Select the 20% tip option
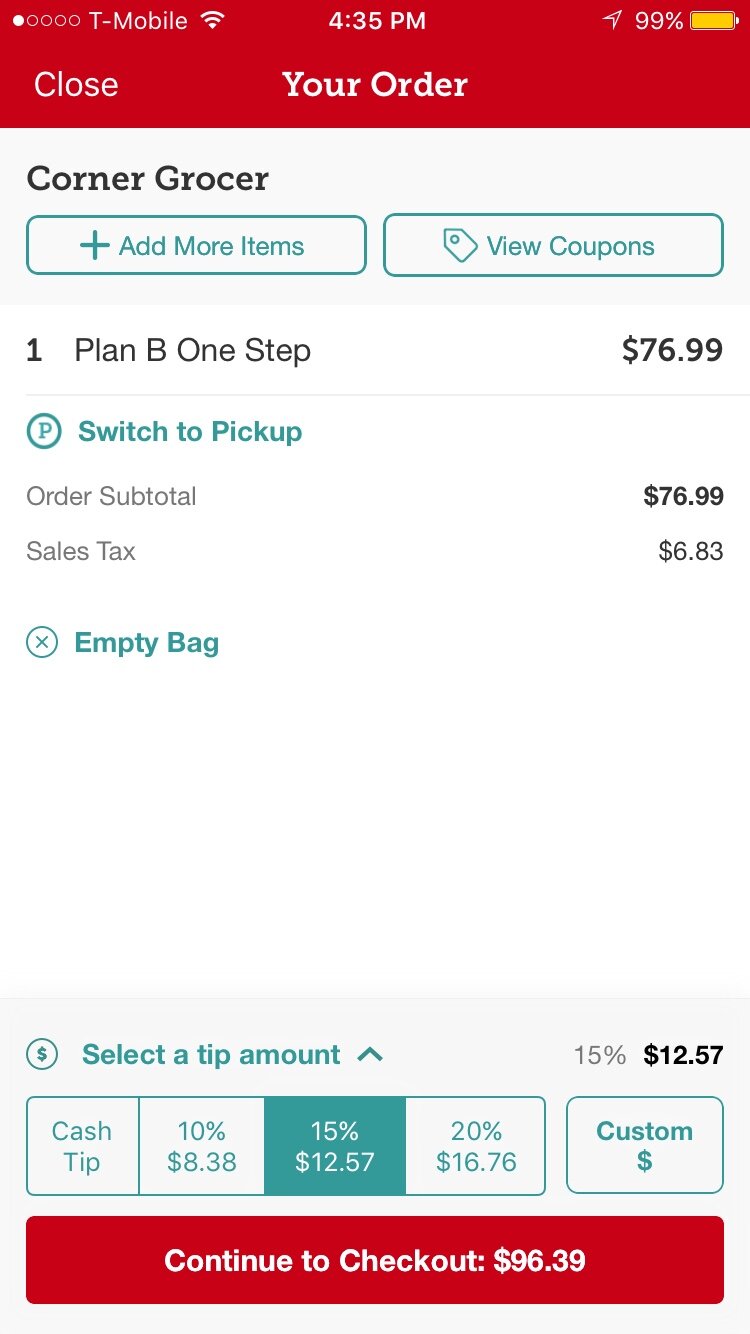Screen dimensions: 750x1334 [476, 1145]
